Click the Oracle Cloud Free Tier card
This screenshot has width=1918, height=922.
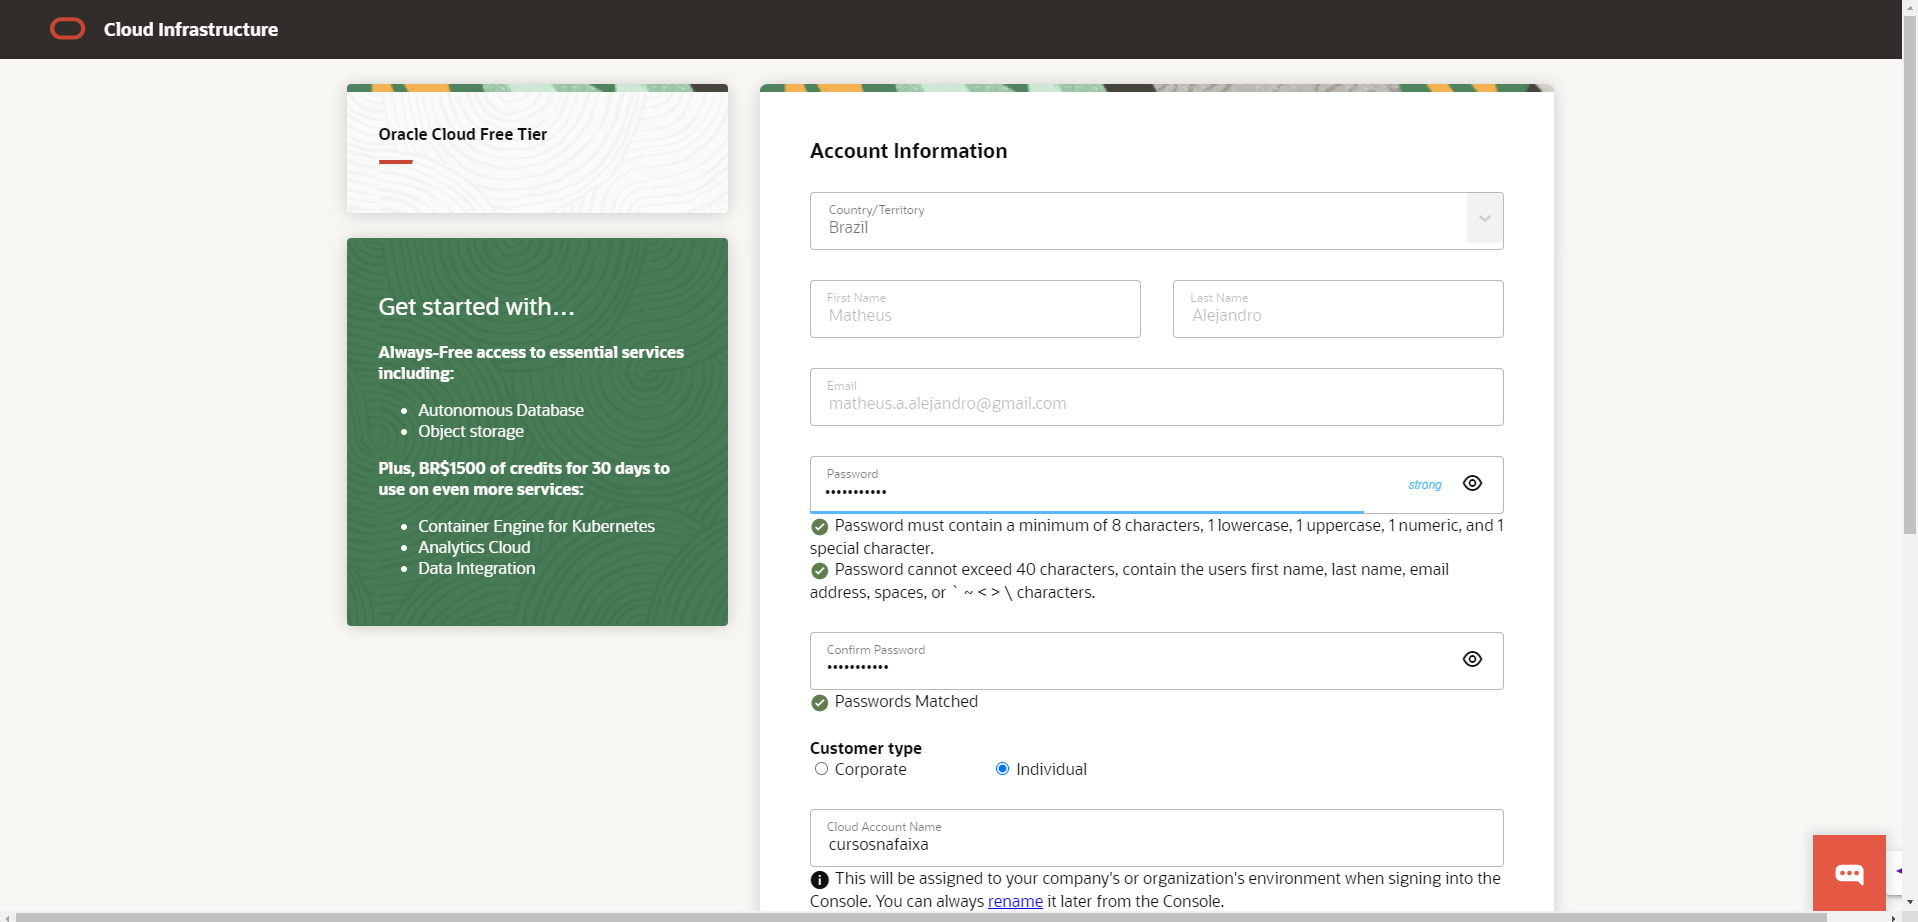tap(537, 149)
